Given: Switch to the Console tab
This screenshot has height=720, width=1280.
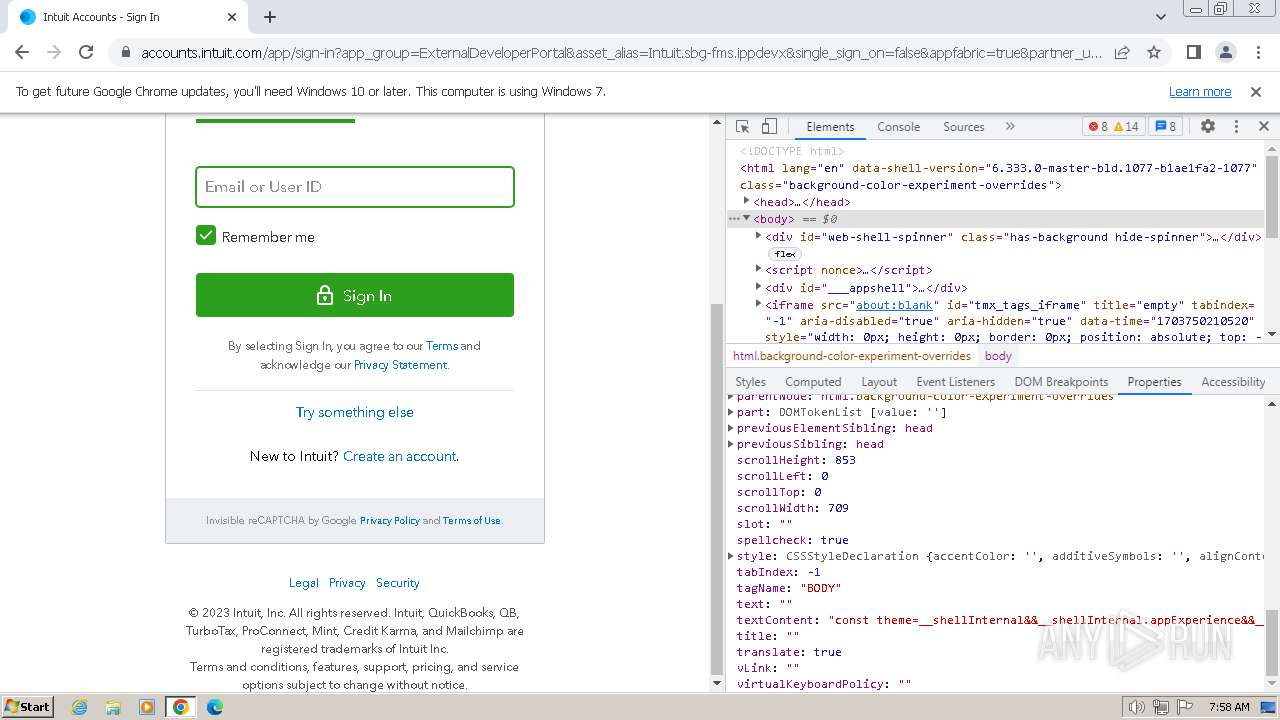Looking at the screenshot, I should [x=898, y=127].
